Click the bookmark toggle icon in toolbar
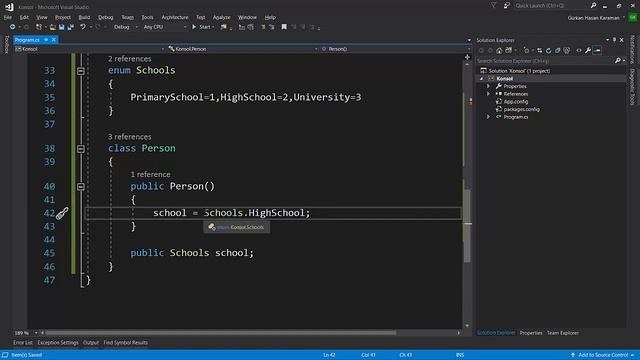The image size is (640, 360). tap(284, 27)
